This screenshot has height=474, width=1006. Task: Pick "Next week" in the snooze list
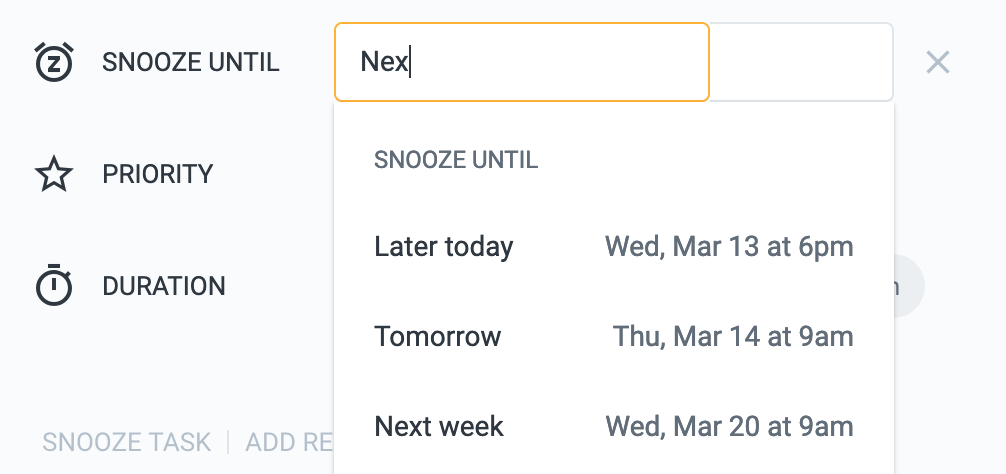point(439,427)
